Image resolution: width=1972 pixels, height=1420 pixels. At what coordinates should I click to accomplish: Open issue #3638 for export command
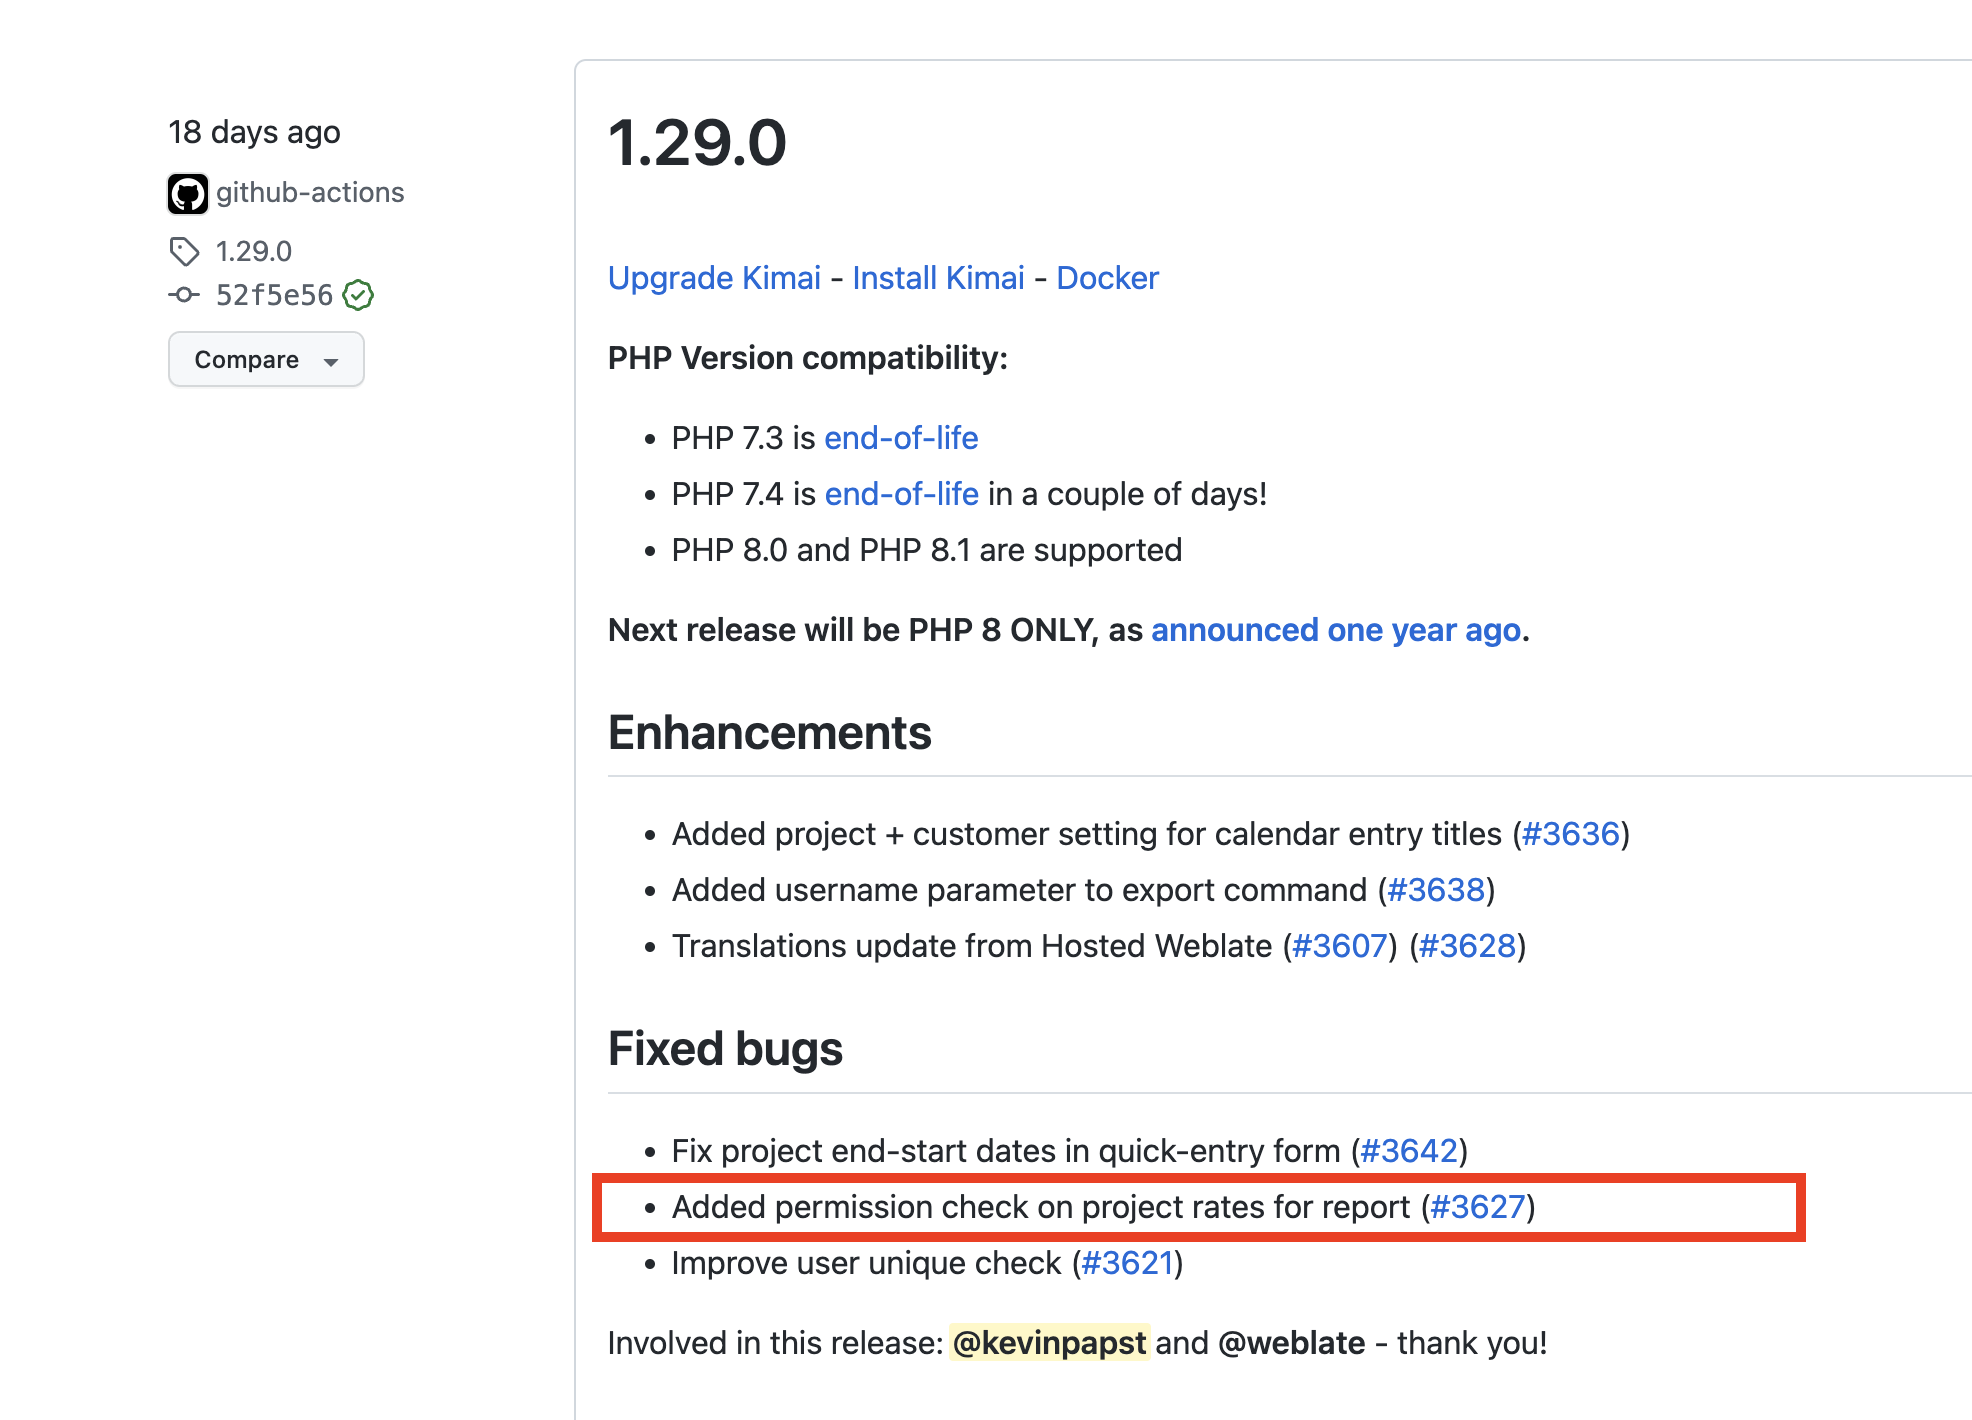click(1437, 889)
